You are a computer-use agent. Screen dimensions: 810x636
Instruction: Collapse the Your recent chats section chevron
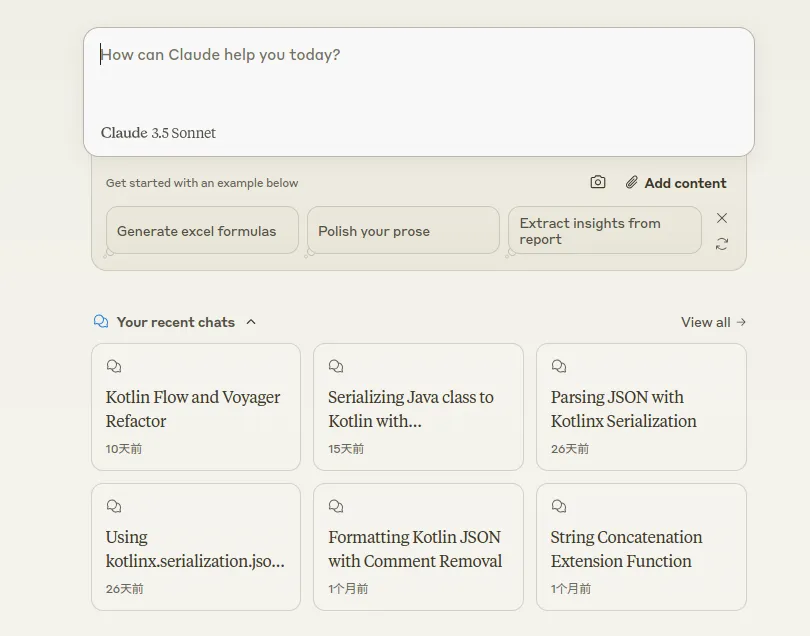(x=251, y=322)
